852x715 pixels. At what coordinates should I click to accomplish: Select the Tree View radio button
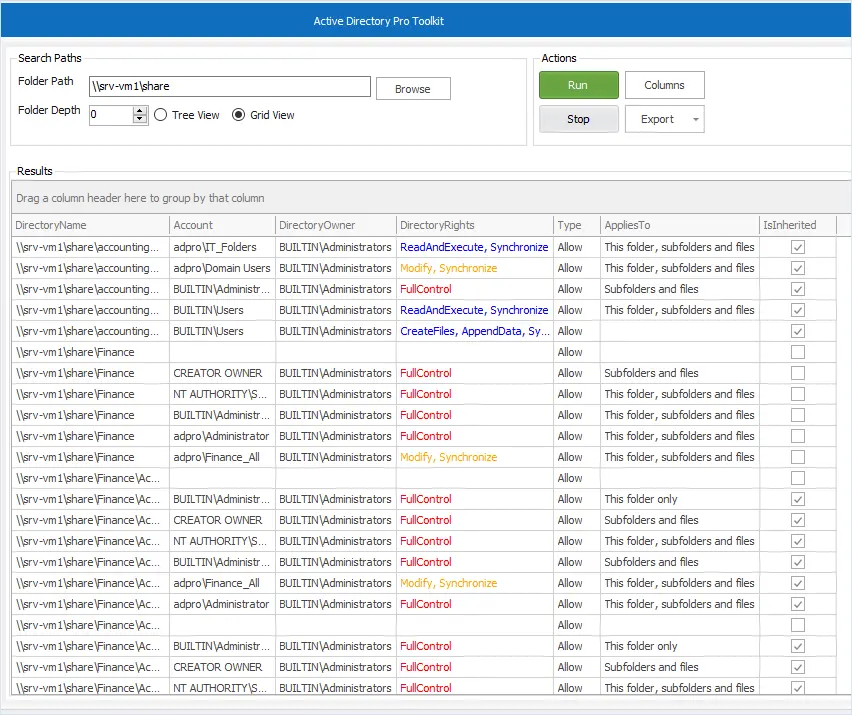coord(160,115)
